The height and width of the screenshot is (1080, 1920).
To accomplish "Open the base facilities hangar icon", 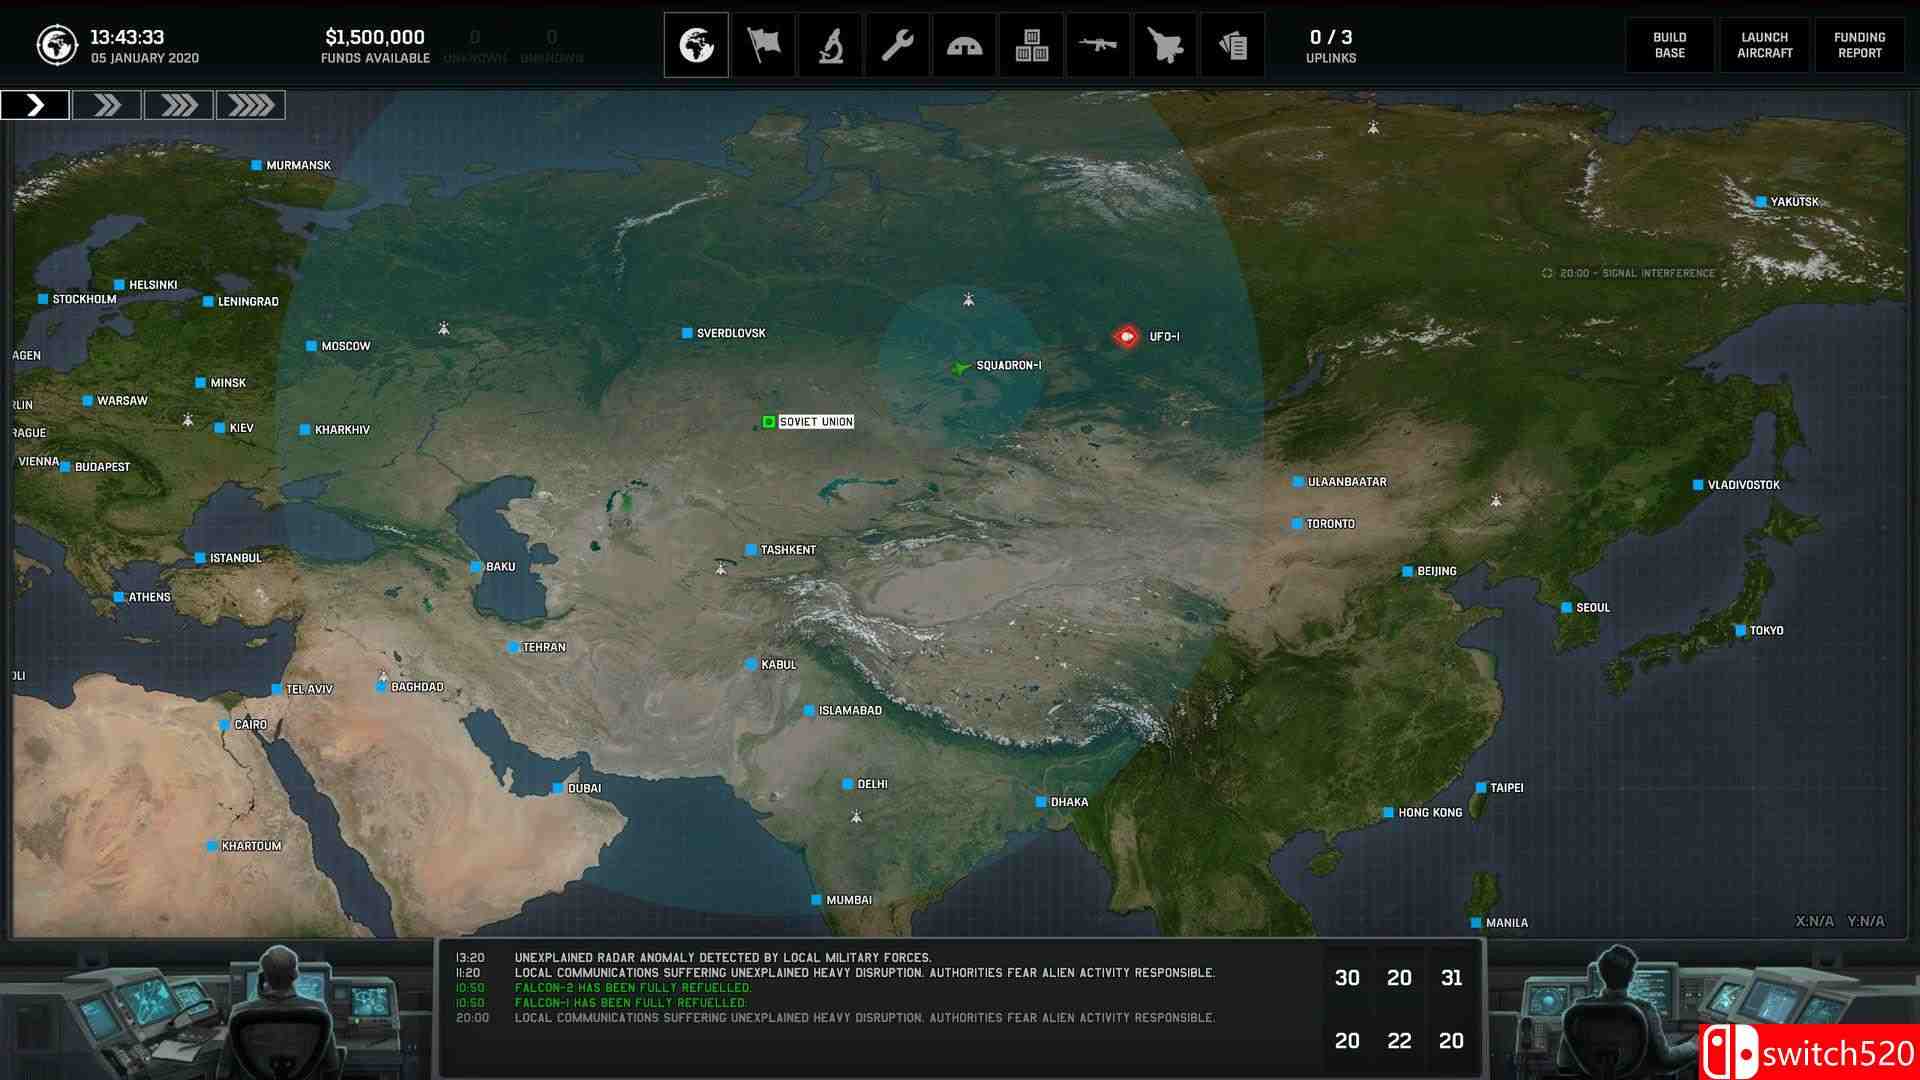I will (964, 44).
